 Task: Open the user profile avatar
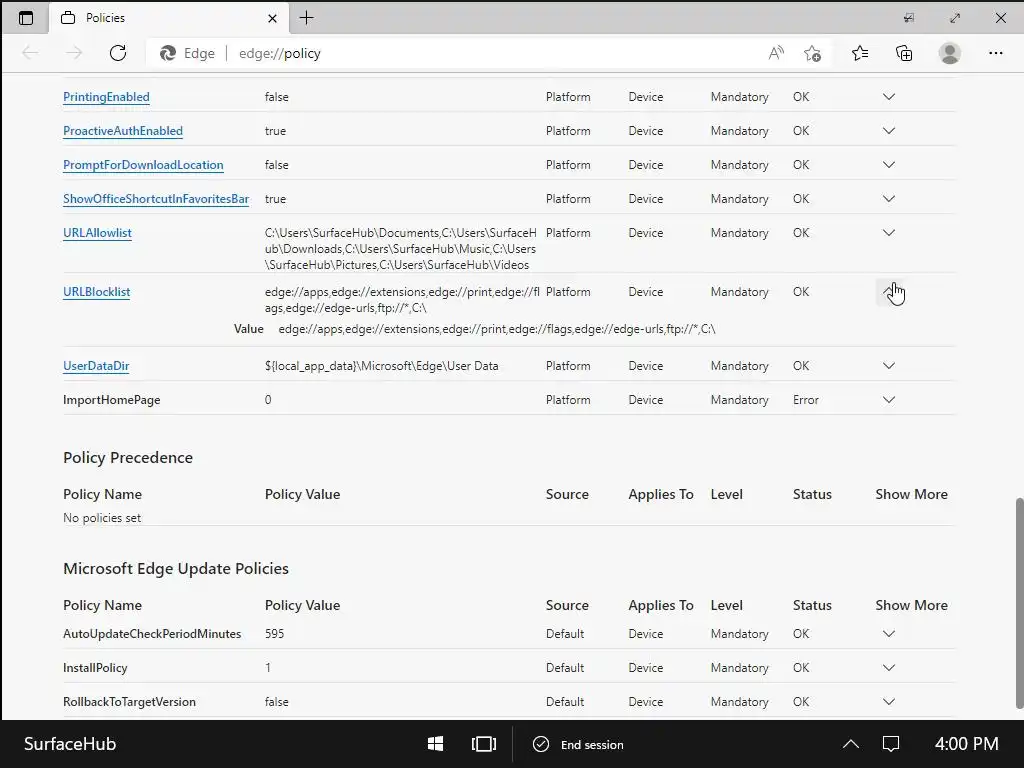[x=950, y=53]
